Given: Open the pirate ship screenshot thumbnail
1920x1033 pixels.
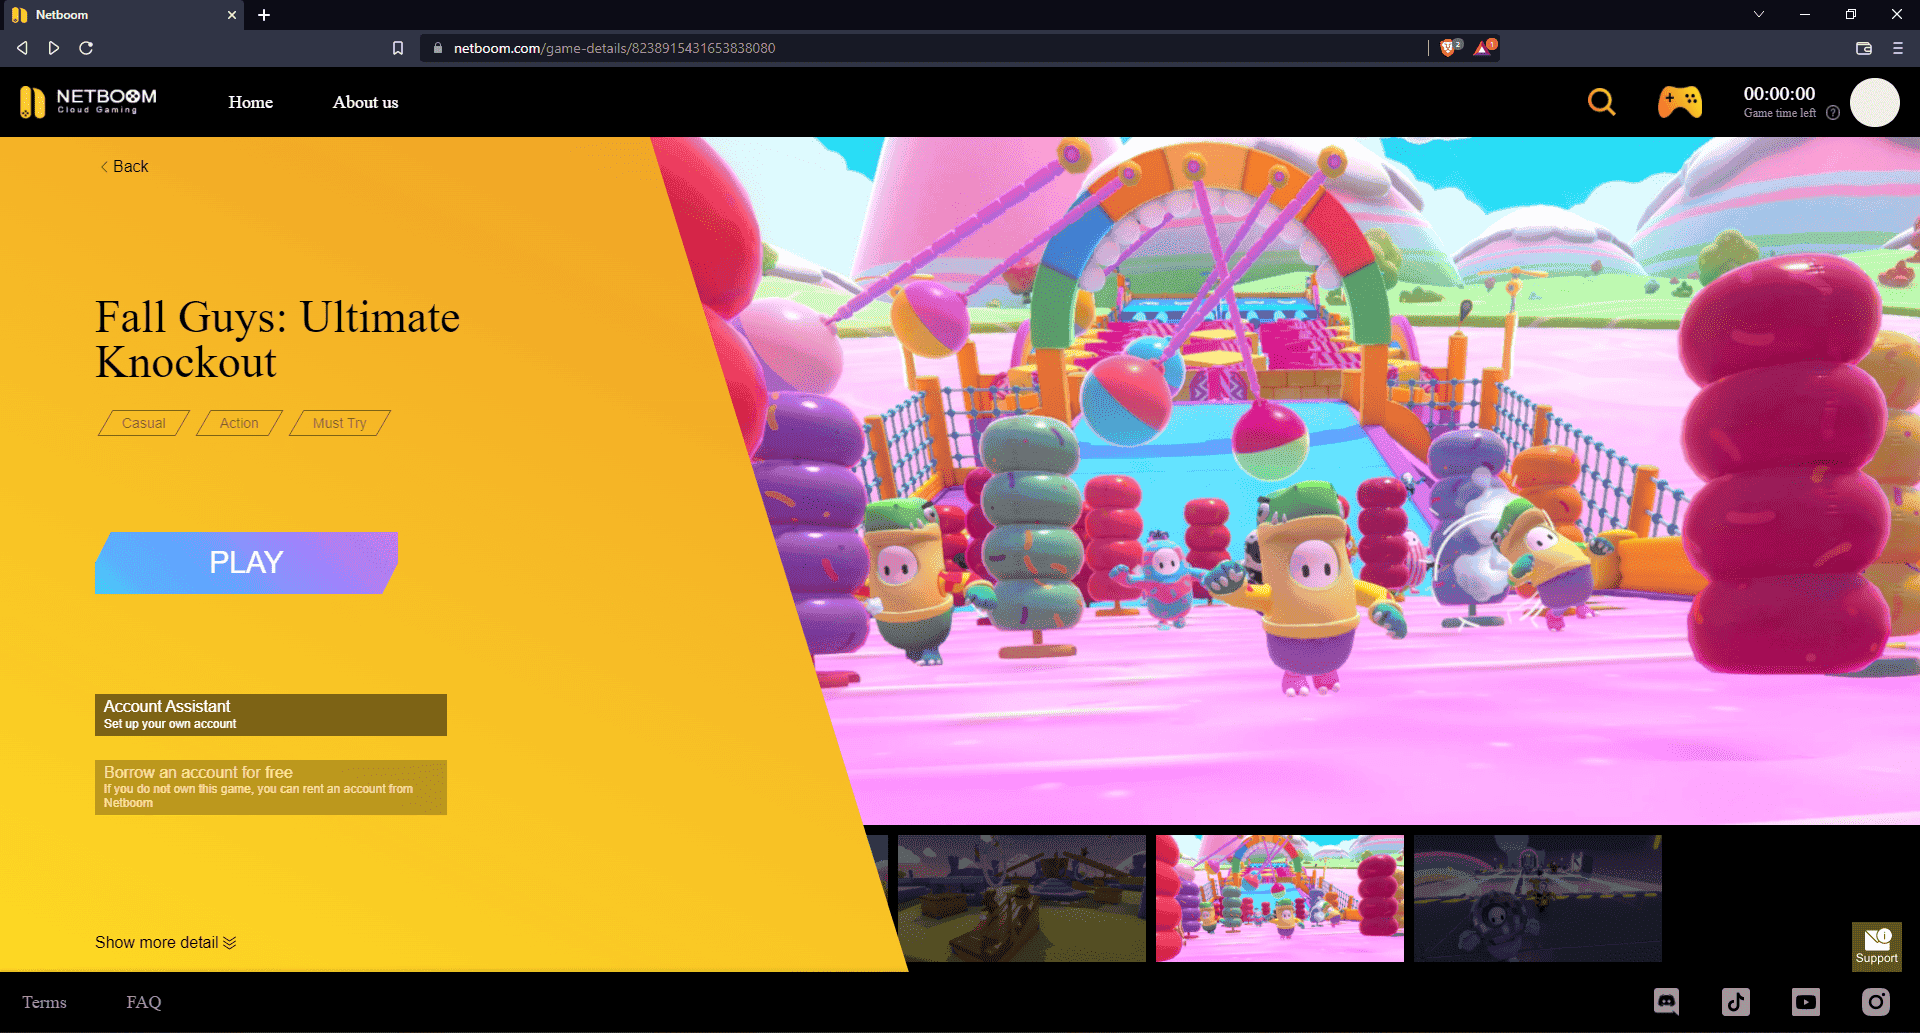Looking at the screenshot, I should 1021,898.
